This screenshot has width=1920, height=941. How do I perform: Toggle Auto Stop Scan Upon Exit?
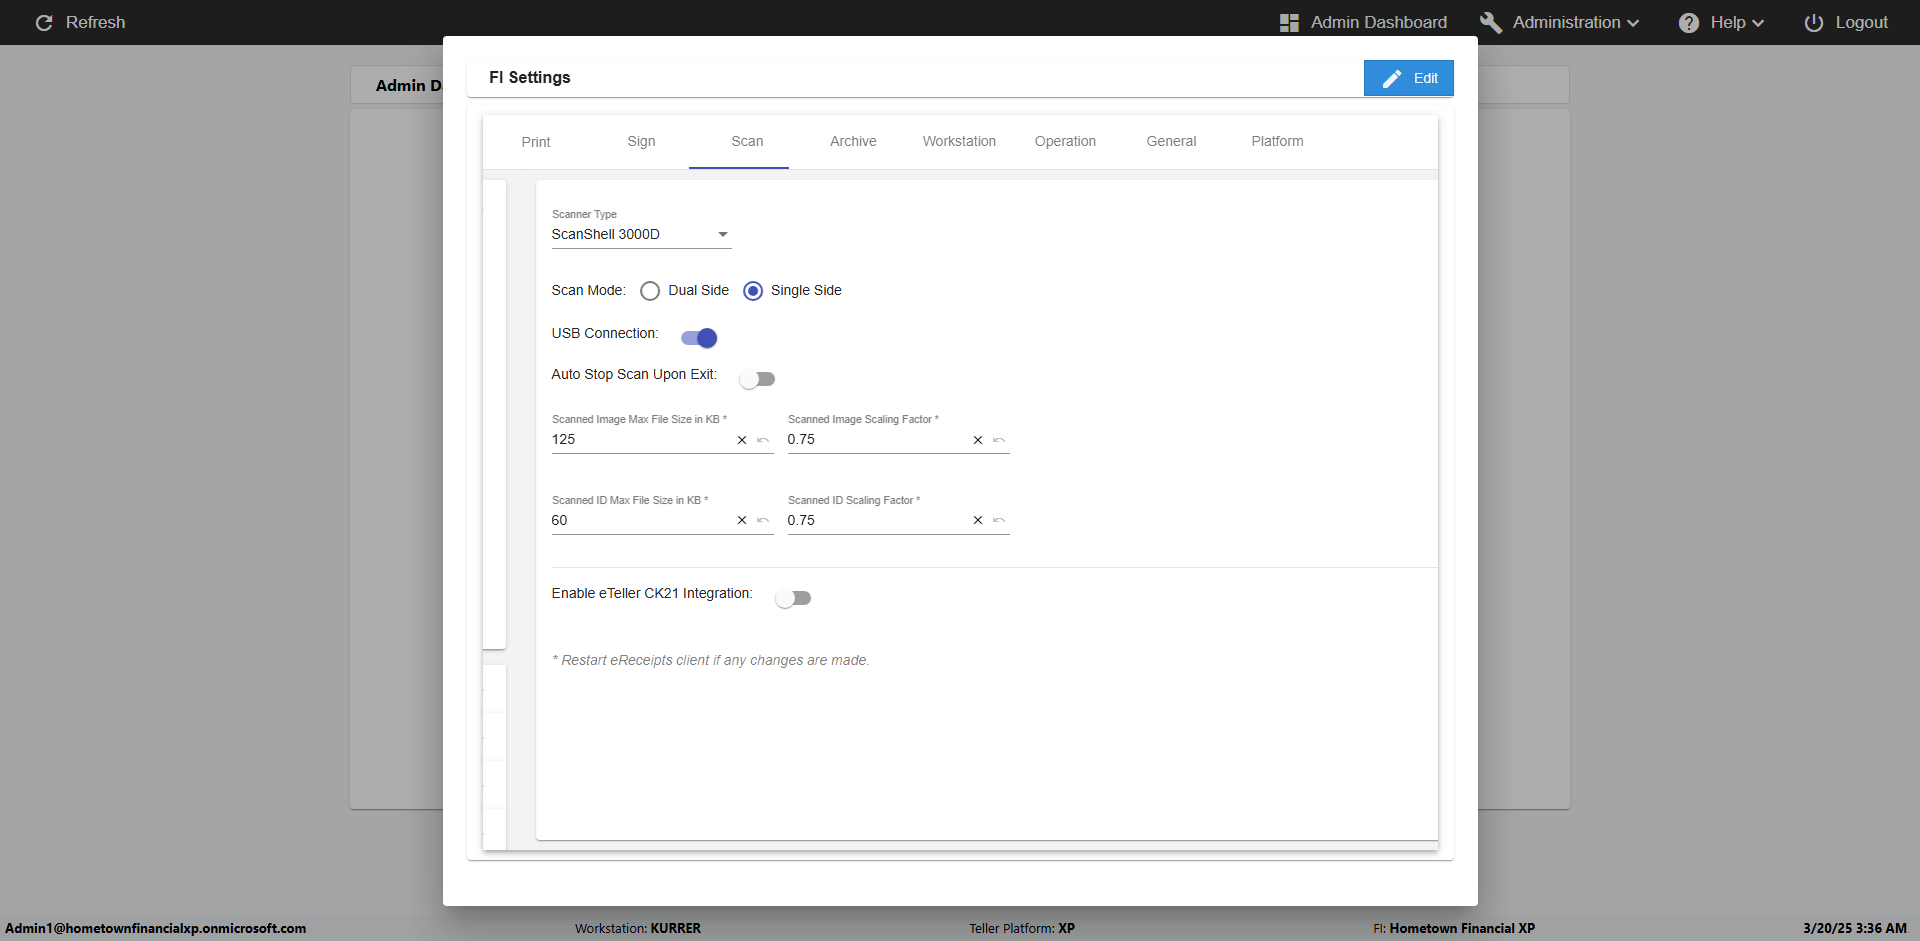coord(757,379)
